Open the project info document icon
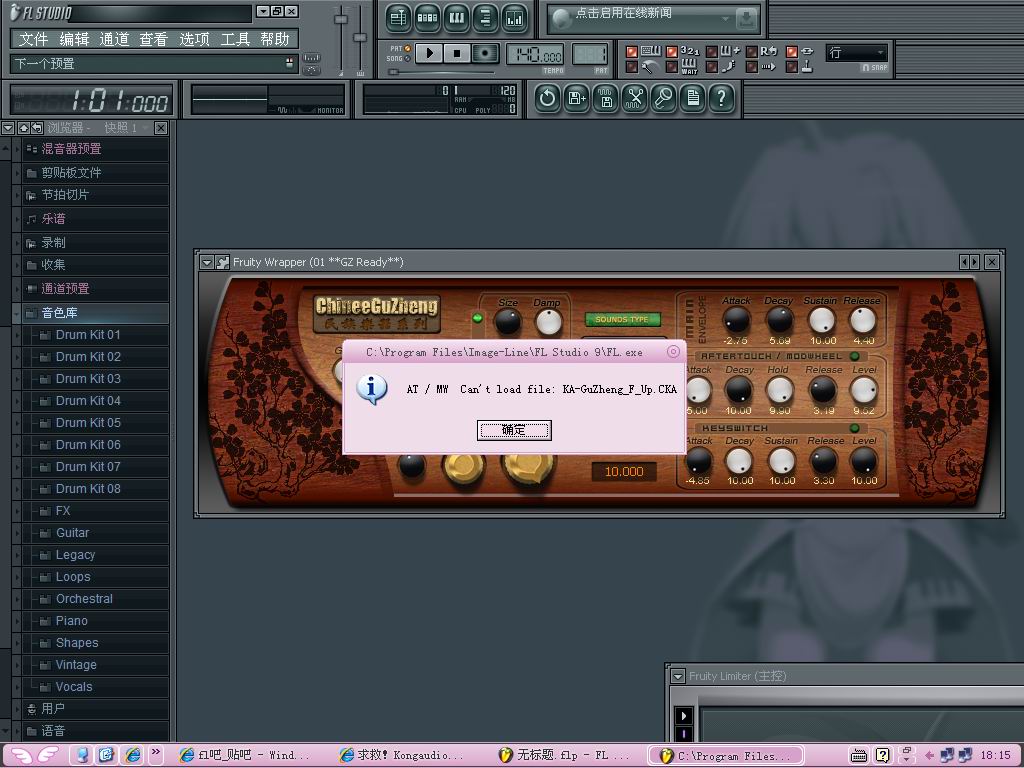Viewport: 1024px width, 768px height. [693, 99]
